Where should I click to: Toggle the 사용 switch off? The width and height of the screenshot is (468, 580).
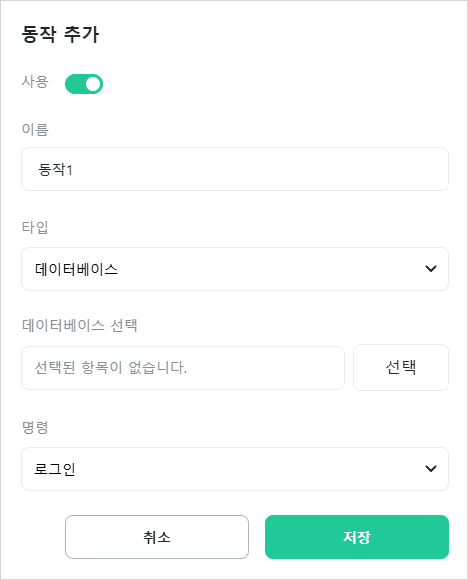click(x=84, y=84)
